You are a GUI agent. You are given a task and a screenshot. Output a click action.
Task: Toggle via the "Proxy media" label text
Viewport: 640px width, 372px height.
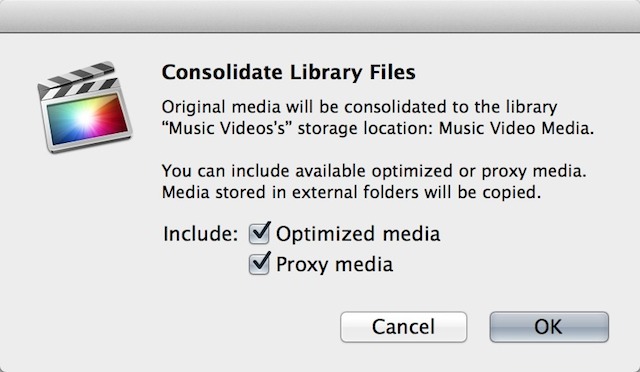[334, 264]
